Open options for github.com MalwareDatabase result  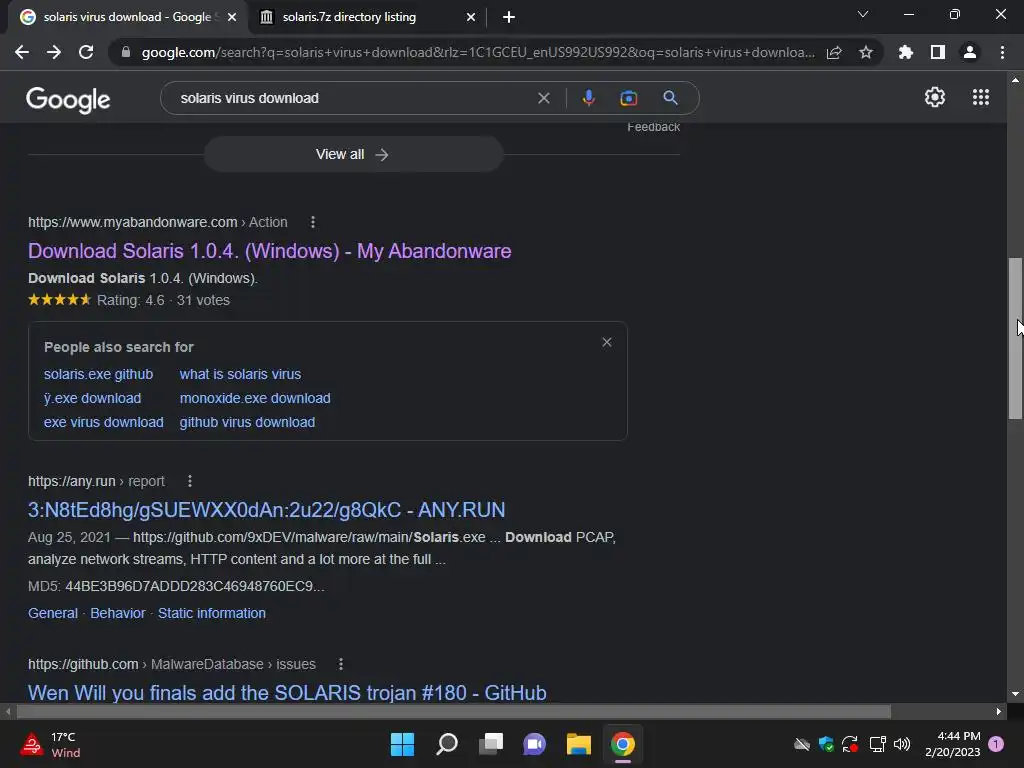tap(340, 664)
